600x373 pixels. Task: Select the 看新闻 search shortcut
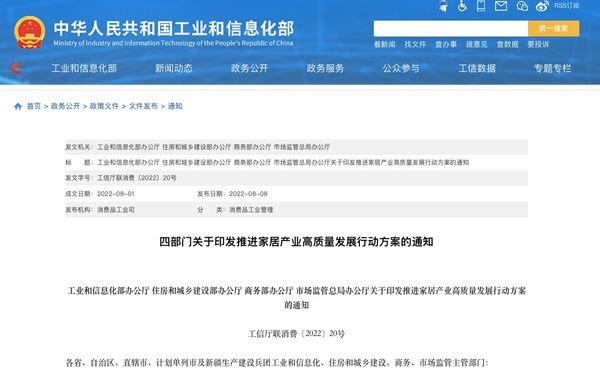[x=385, y=44]
